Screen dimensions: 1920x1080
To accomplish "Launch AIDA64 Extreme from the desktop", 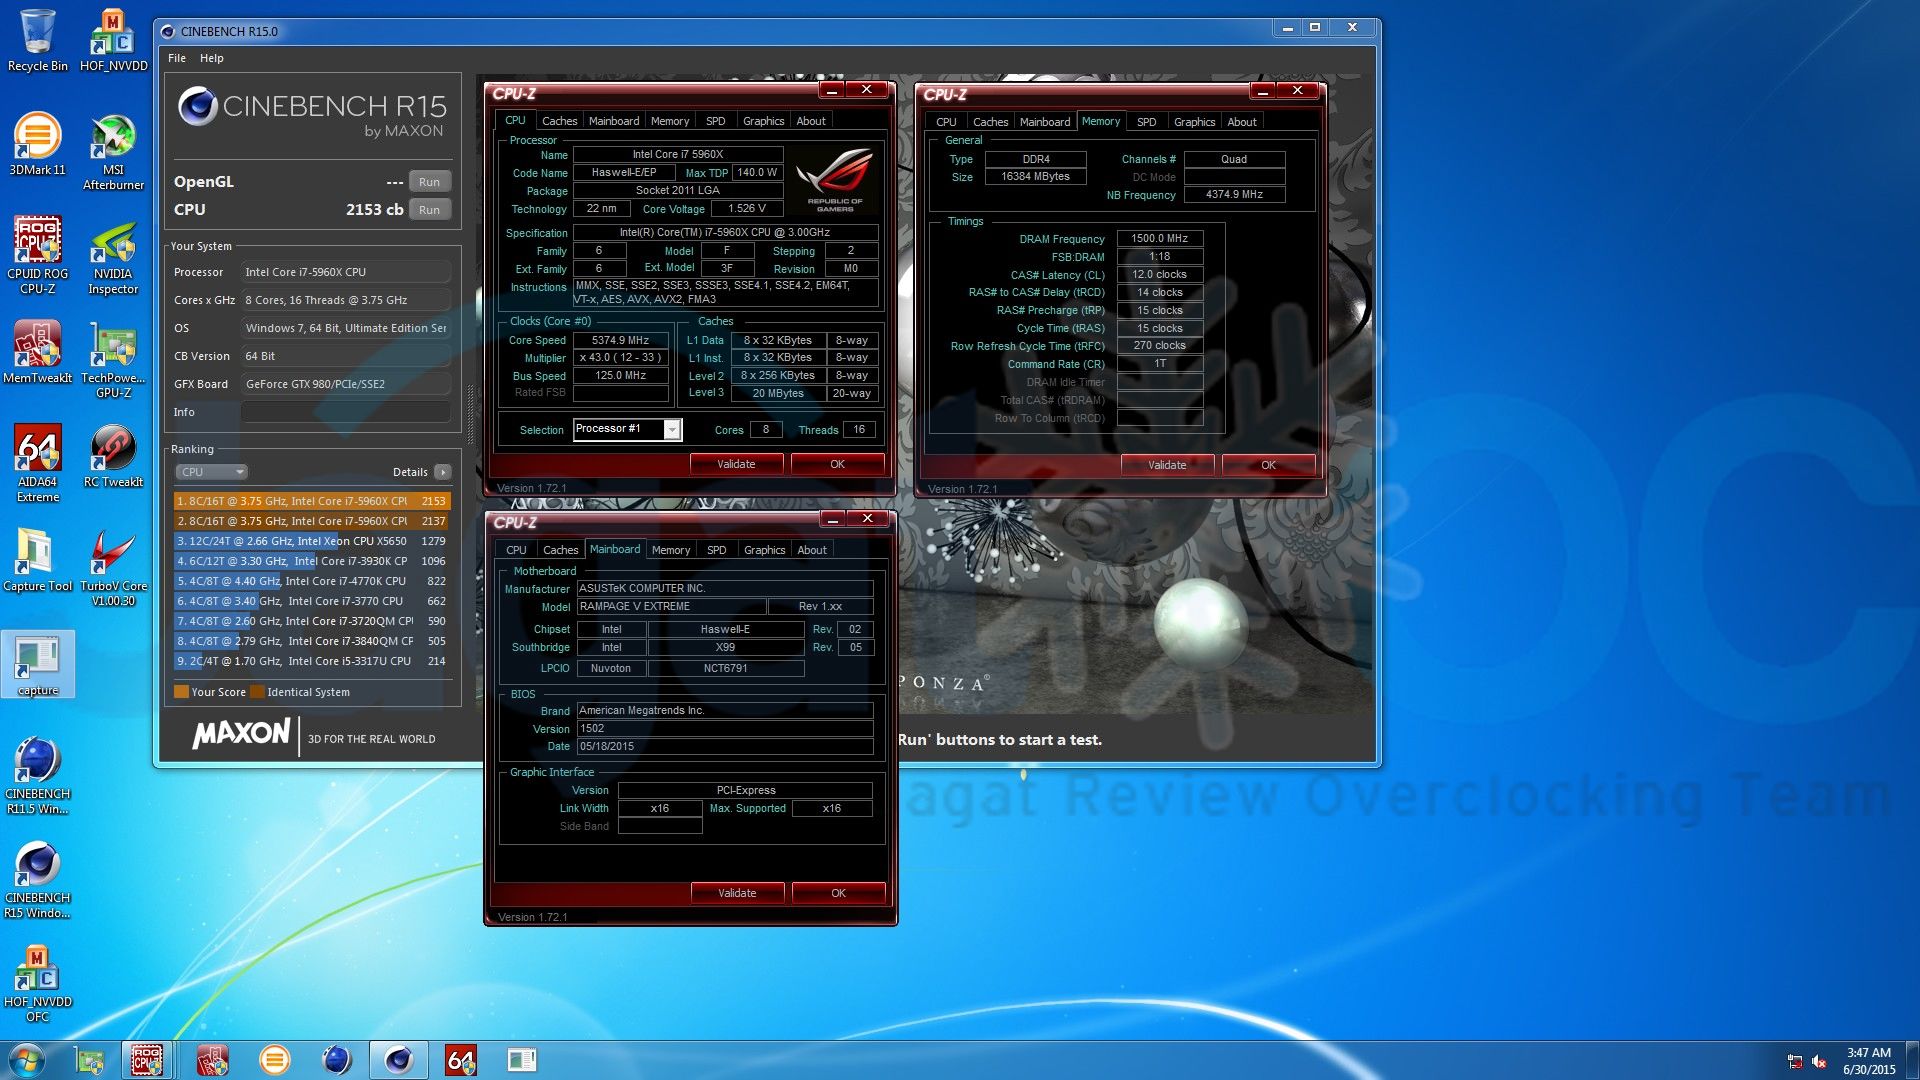I will coord(37,464).
